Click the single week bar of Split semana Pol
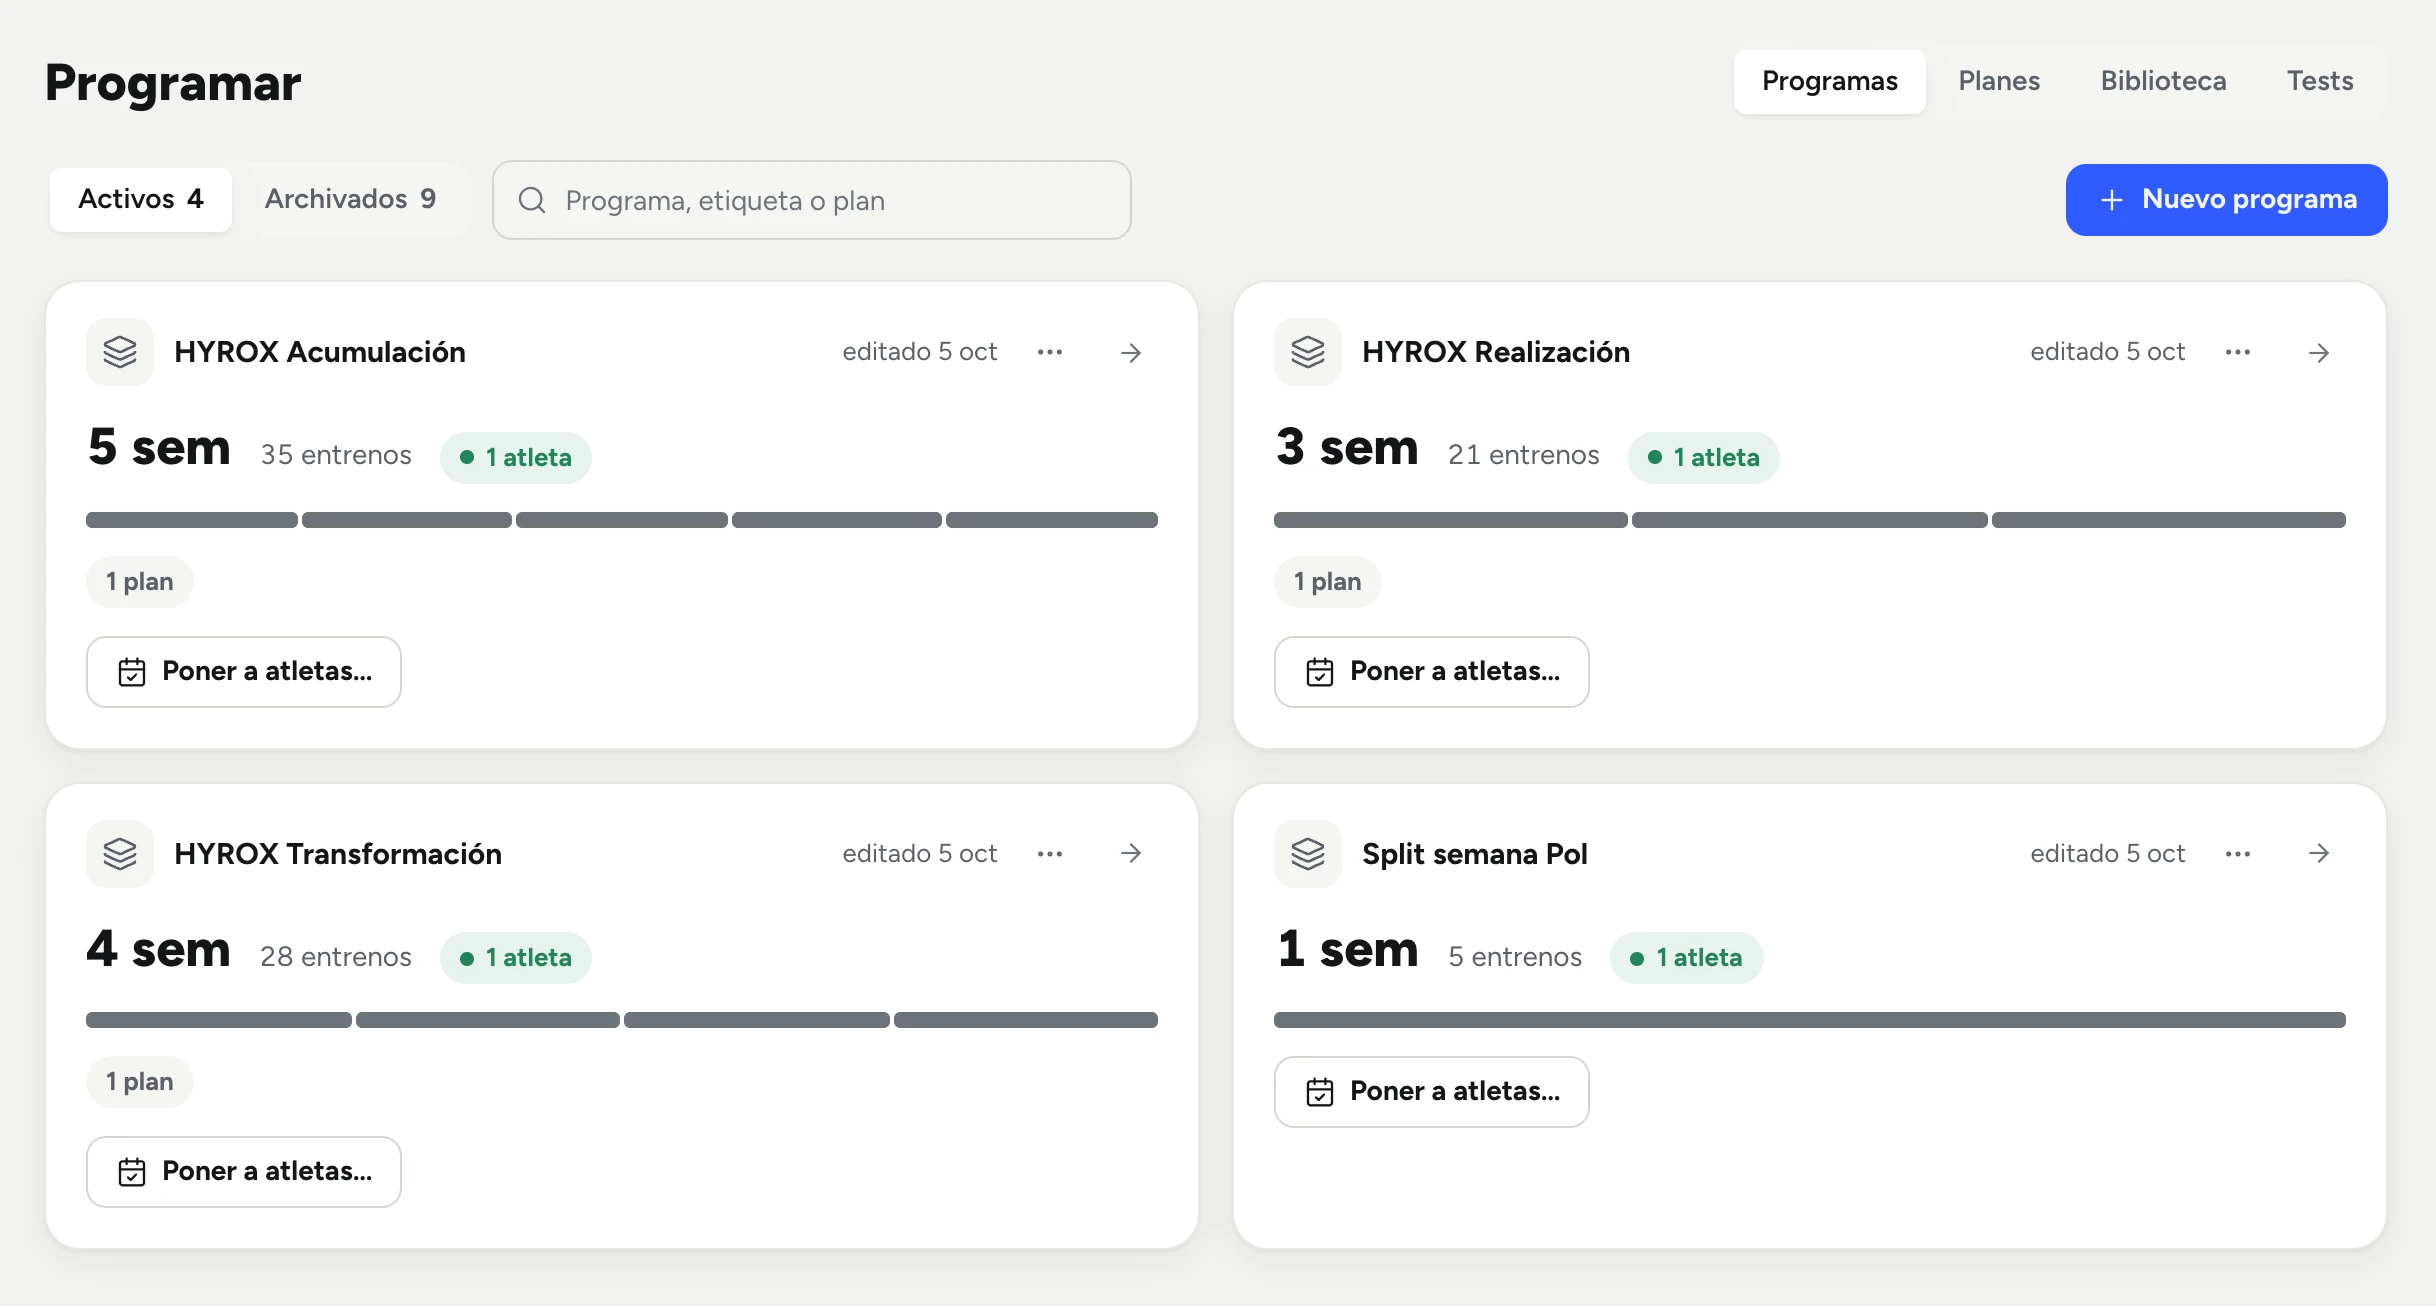The image size is (2436, 1306). tap(1810, 1020)
